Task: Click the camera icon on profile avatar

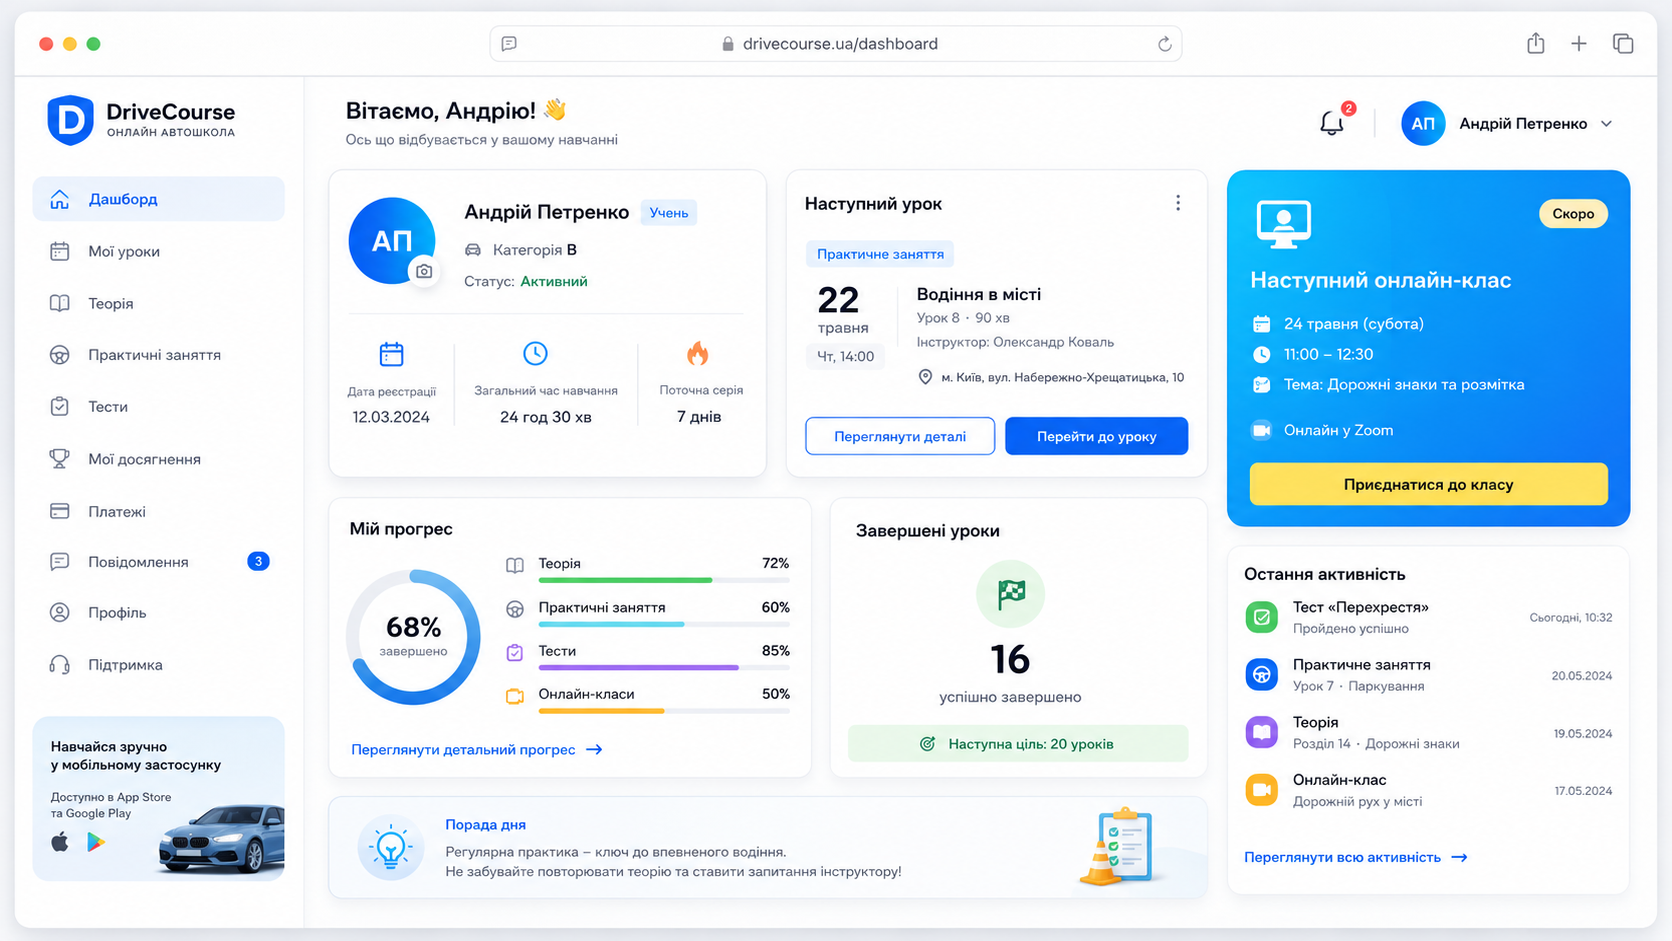Action: click(x=424, y=271)
